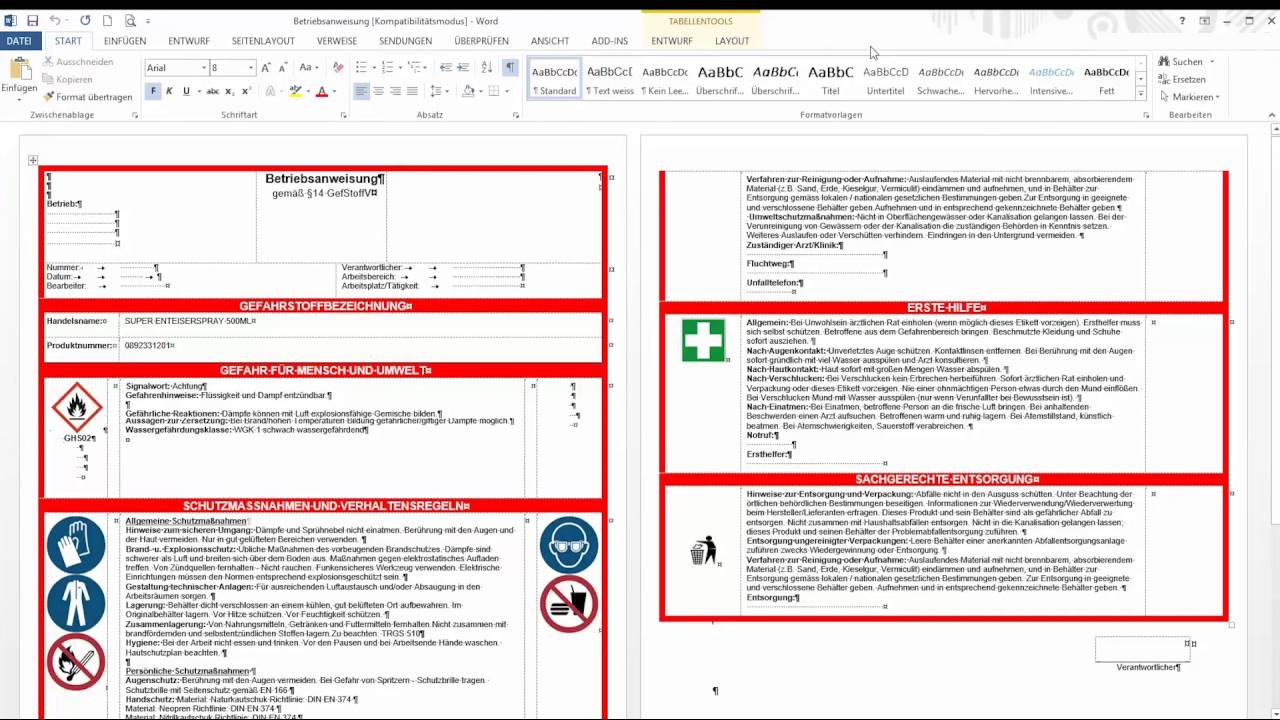
Task: Align text to the center
Action: pyautogui.click(x=378, y=91)
